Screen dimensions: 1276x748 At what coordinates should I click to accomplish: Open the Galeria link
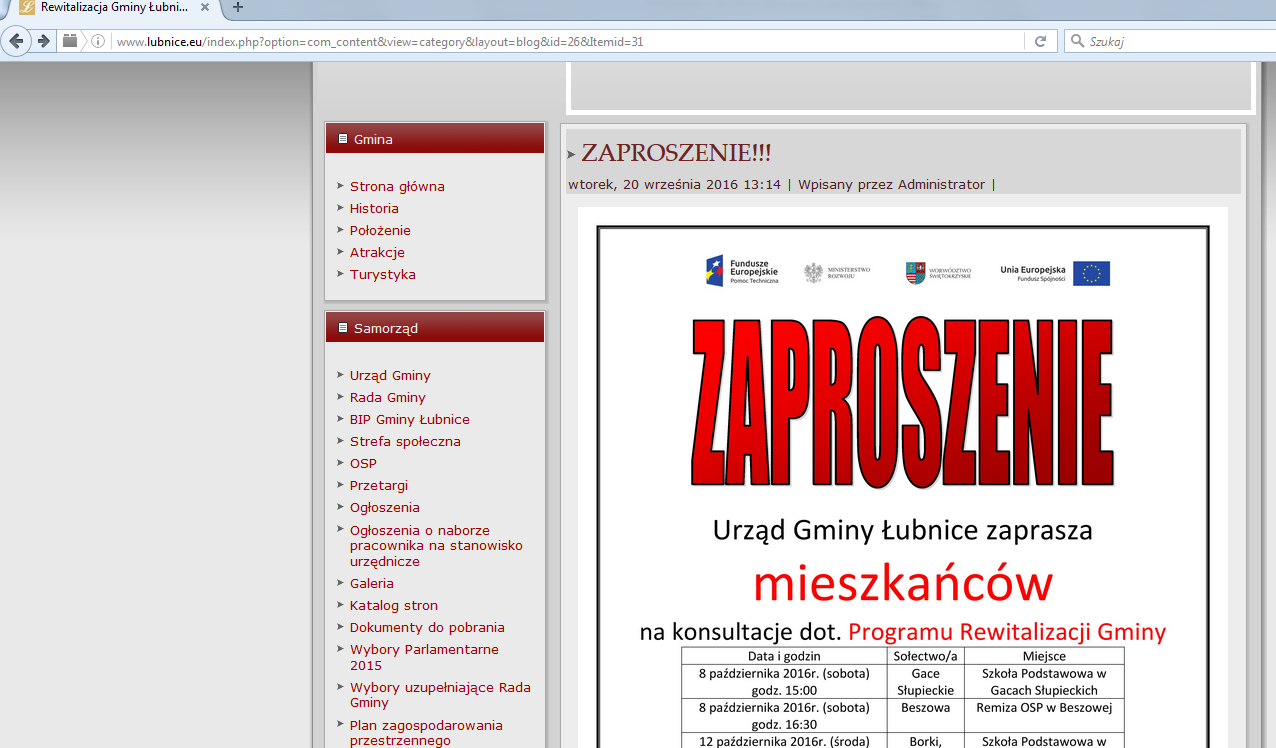[372, 583]
